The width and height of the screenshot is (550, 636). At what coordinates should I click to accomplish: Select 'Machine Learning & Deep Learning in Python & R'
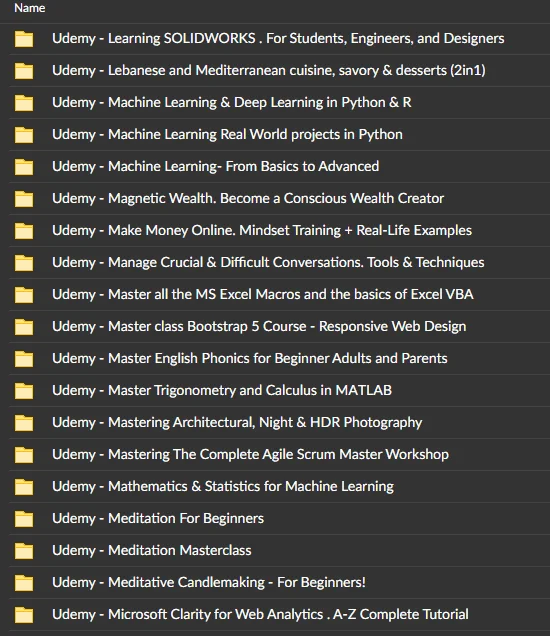tap(260, 103)
